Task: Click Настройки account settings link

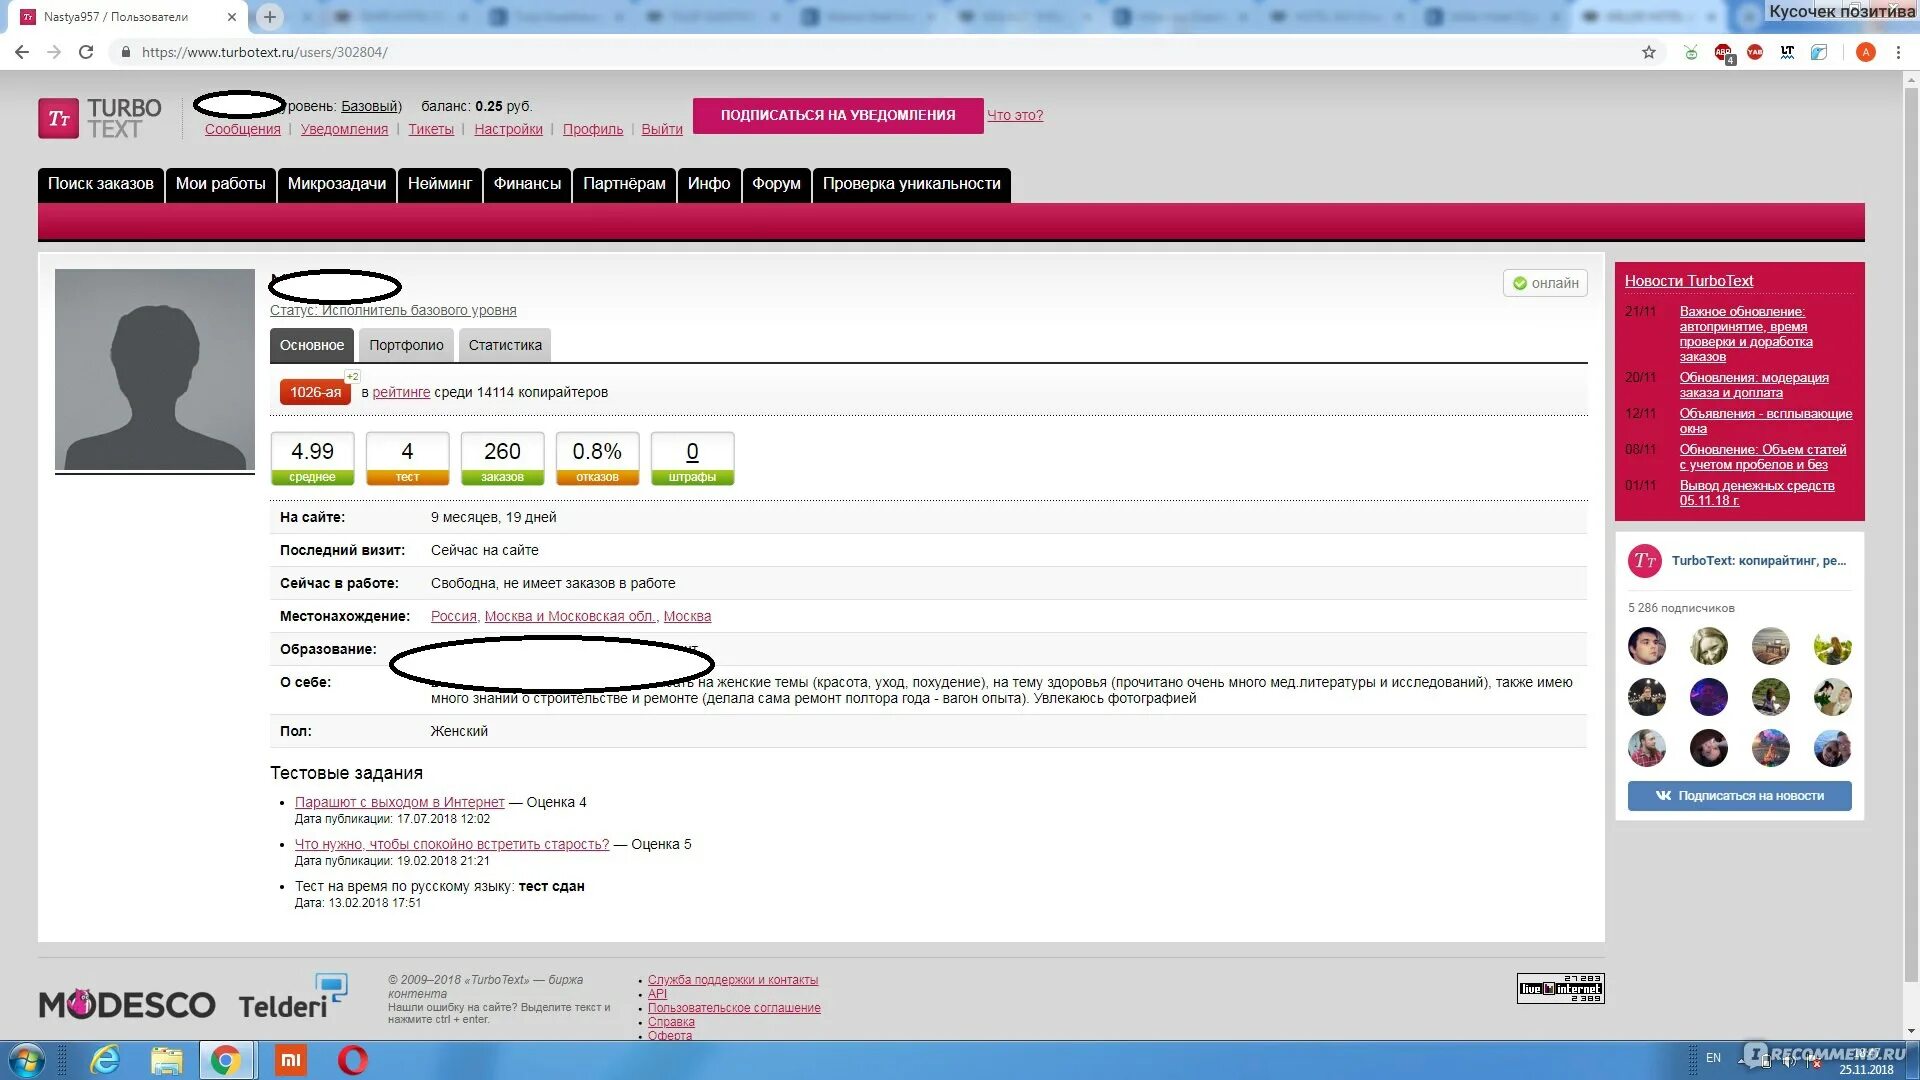Action: pos(508,128)
